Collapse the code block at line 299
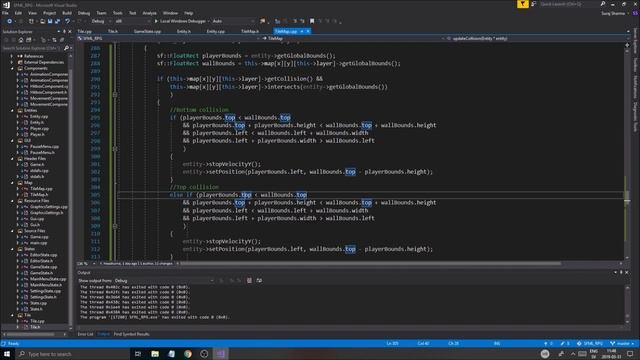The image size is (640, 360). [x=115, y=149]
